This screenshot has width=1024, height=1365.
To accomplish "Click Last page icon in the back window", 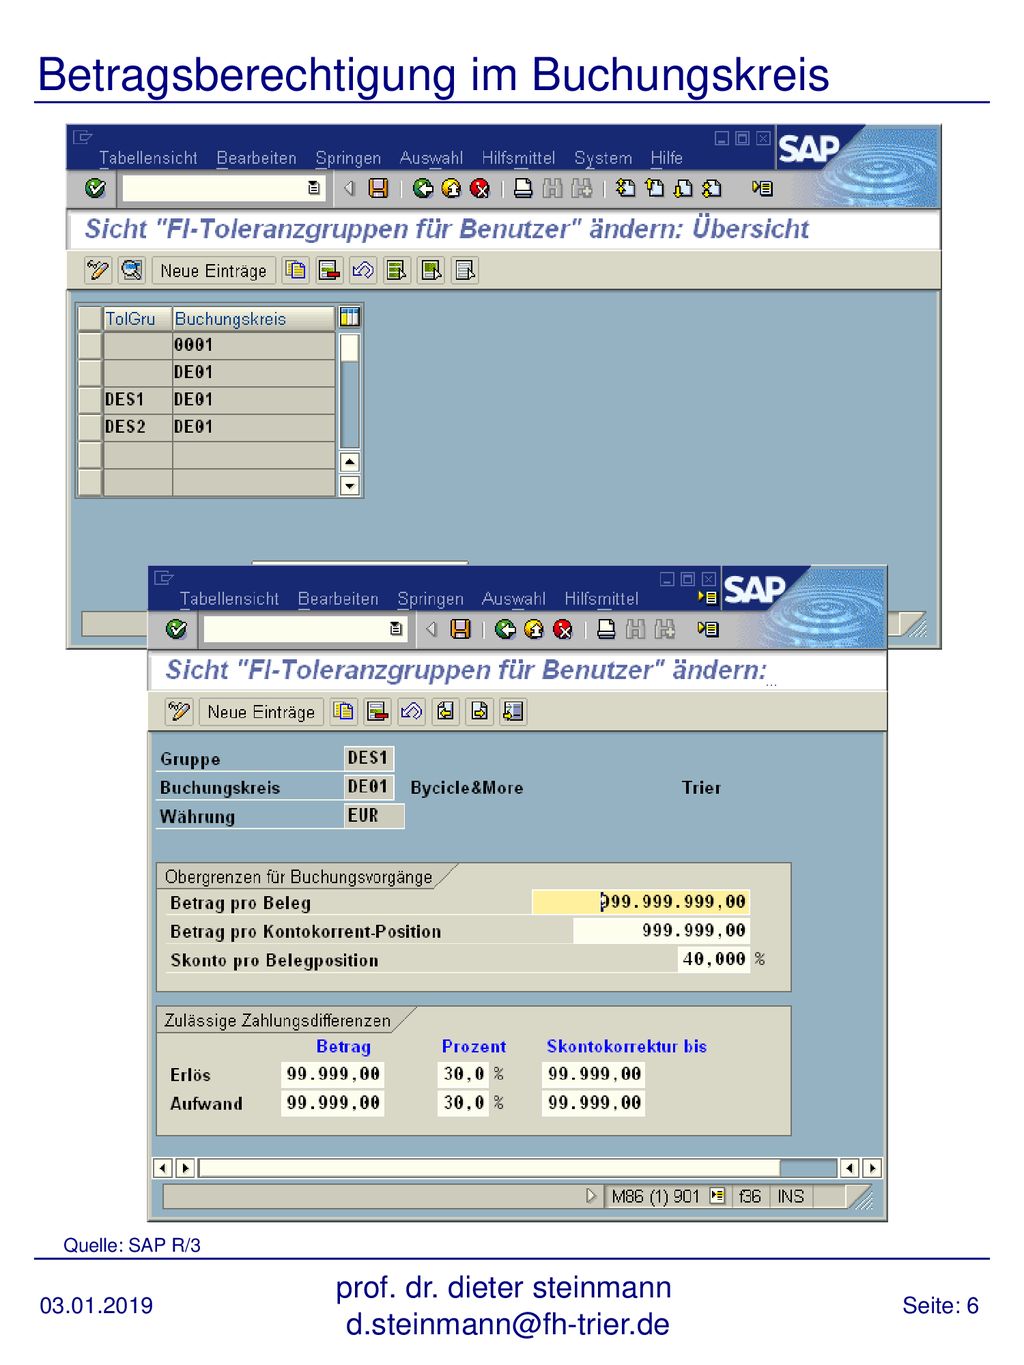I will pyautogui.click(x=712, y=188).
